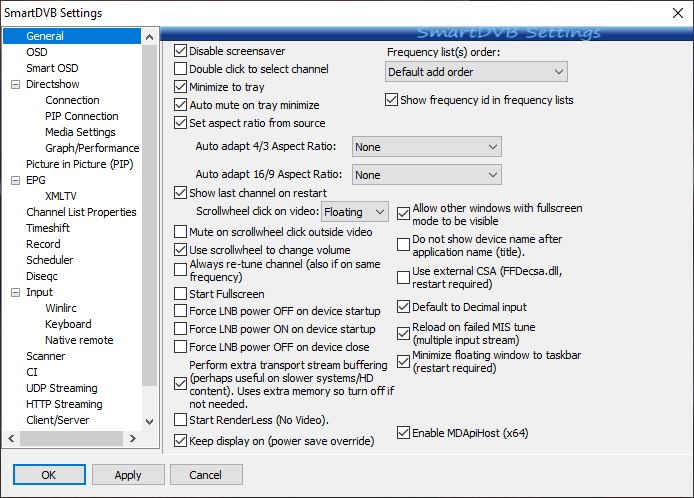The width and height of the screenshot is (694, 498).
Task: Open Auto adapt 16/9 Aspect Ratio dropdown
Action: pos(427,175)
